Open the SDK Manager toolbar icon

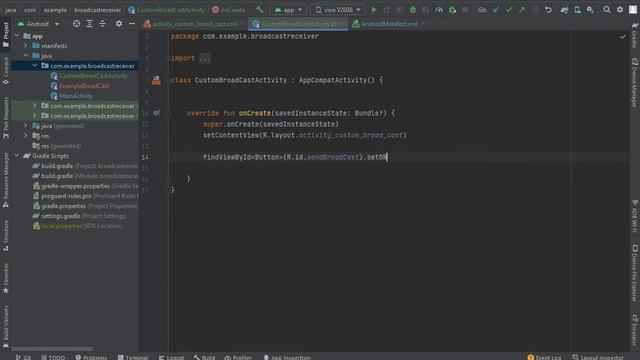(x=590, y=9)
